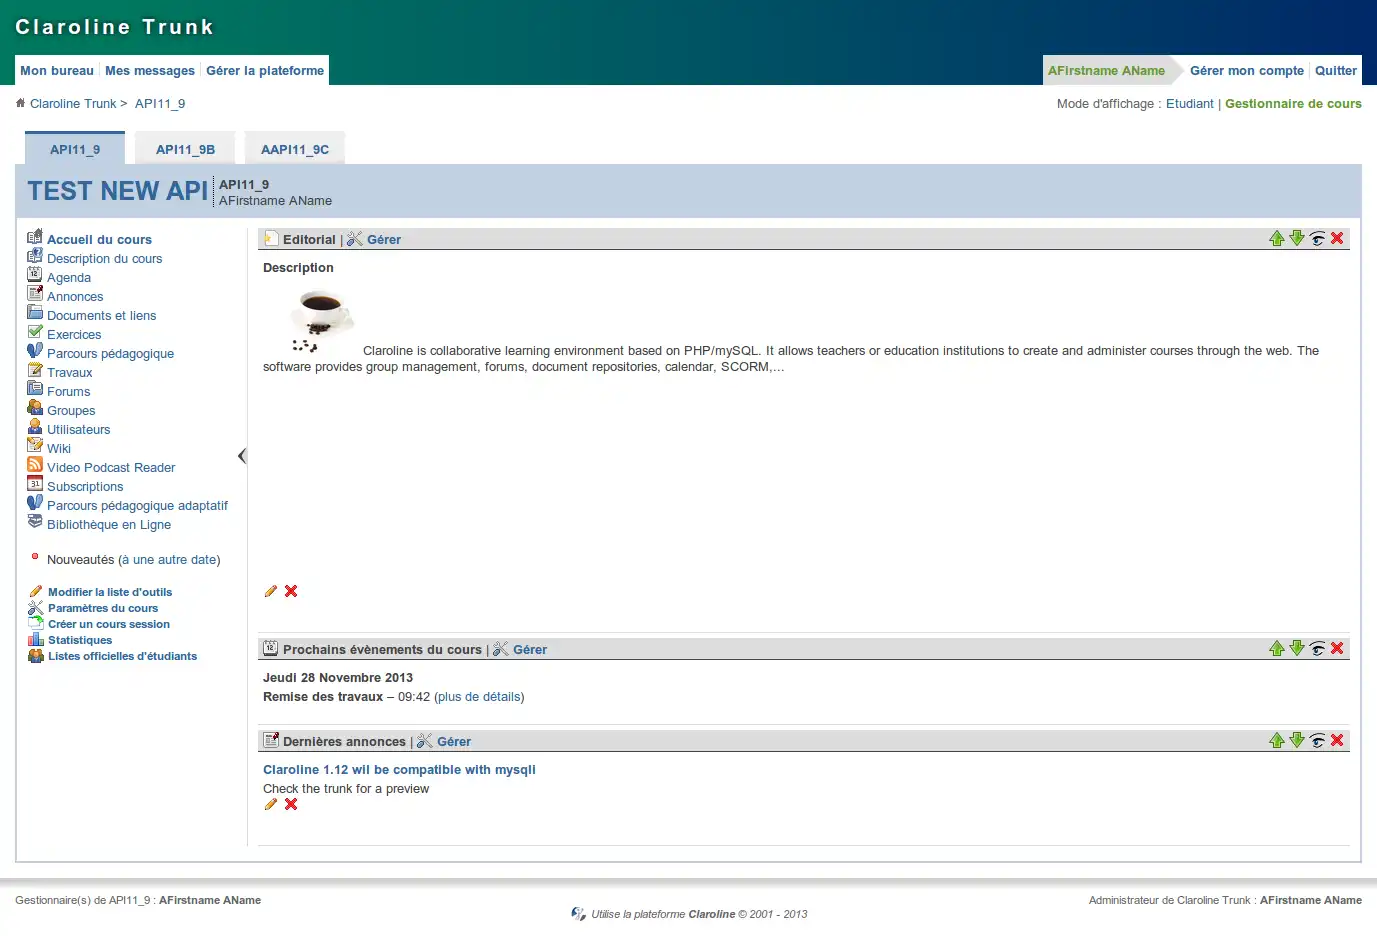Open Mes messages from the top menu
This screenshot has height=936, width=1377.
coord(149,70)
